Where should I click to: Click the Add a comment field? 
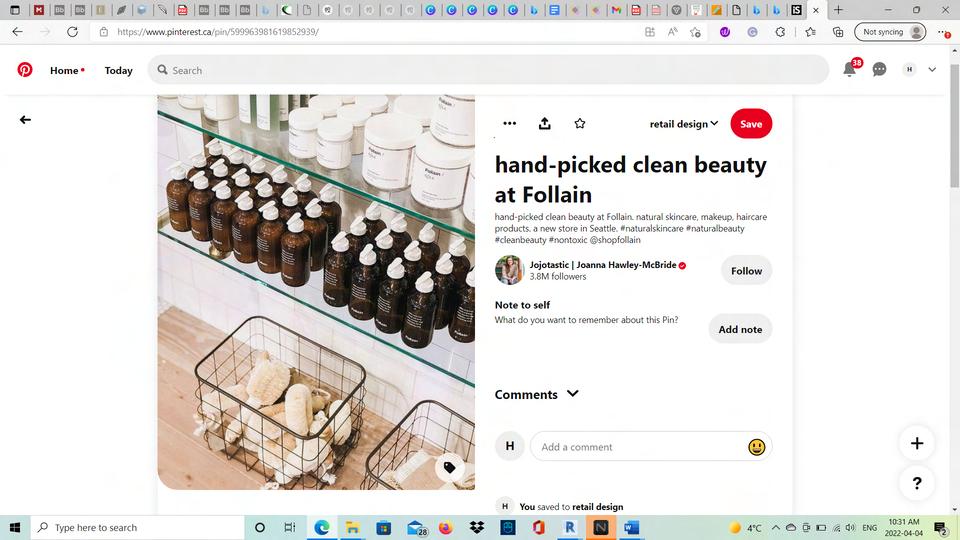[638, 447]
